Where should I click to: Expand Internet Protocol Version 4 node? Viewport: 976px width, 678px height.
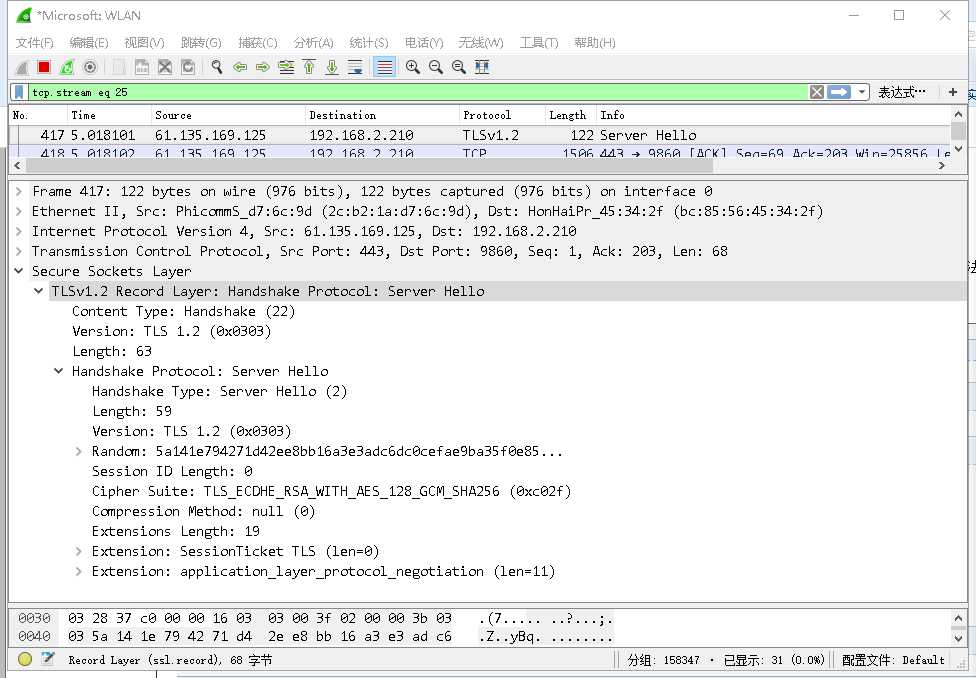[19, 231]
